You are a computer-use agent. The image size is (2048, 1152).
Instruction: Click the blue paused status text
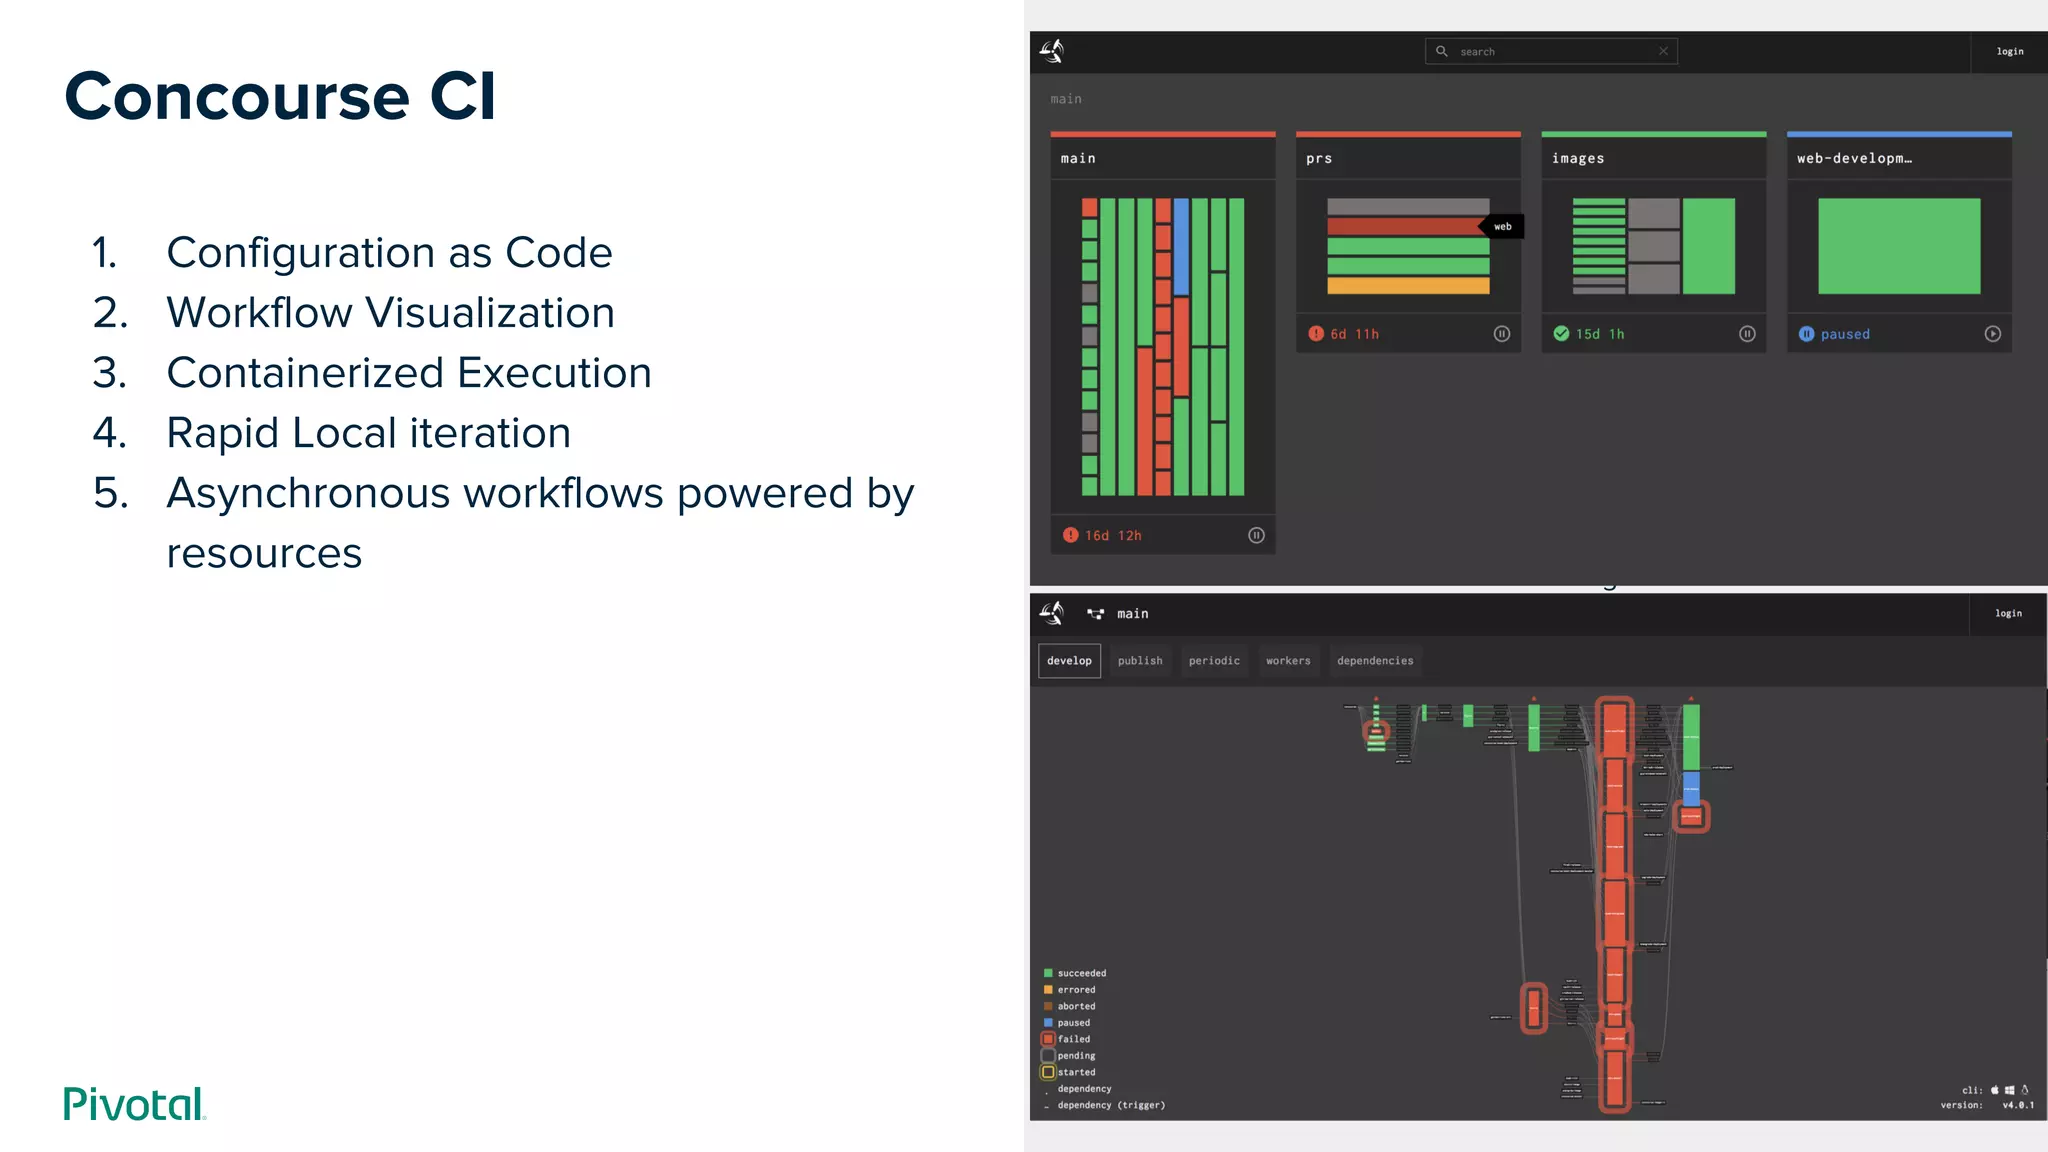click(1845, 334)
